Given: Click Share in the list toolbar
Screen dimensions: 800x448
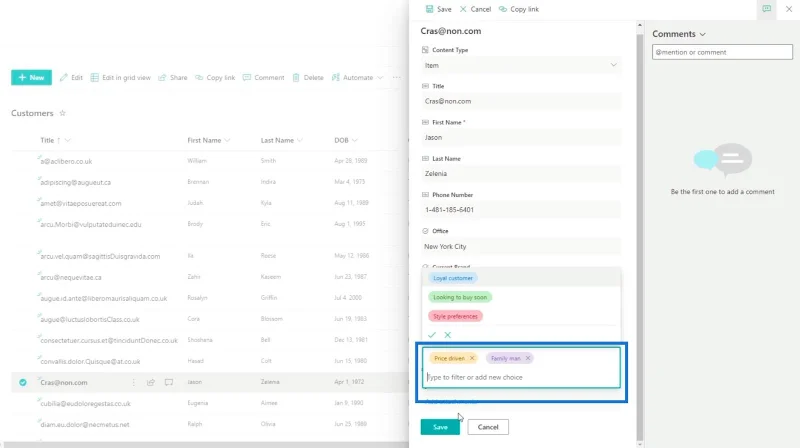Looking at the screenshot, I should pos(173,78).
